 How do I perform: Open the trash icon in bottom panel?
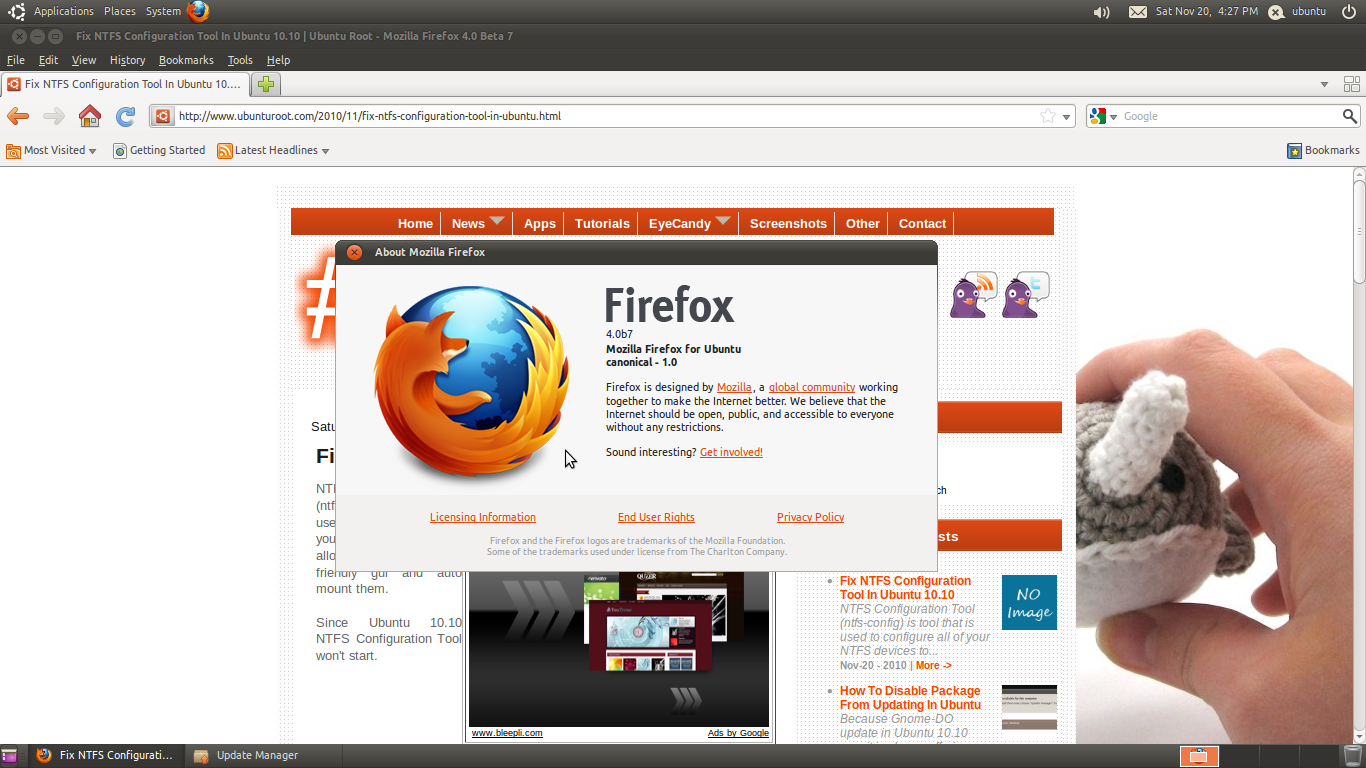[1353, 755]
